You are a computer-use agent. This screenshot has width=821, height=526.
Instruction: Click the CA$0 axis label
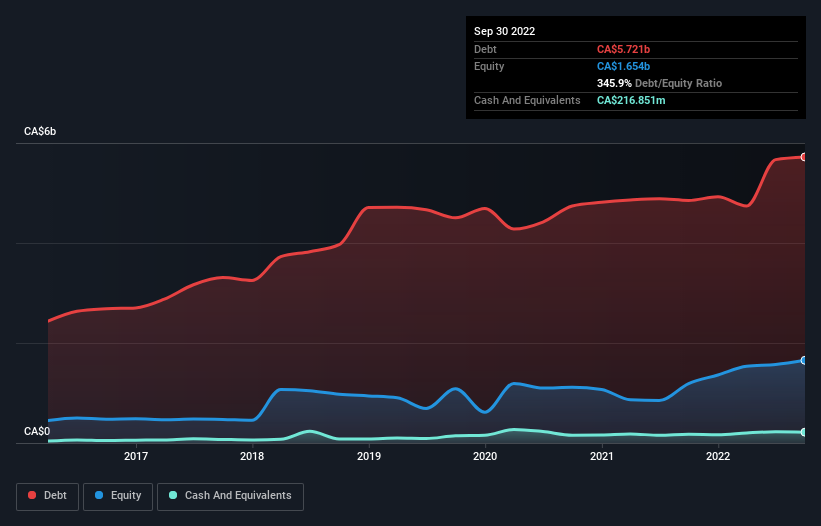tap(37, 431)
